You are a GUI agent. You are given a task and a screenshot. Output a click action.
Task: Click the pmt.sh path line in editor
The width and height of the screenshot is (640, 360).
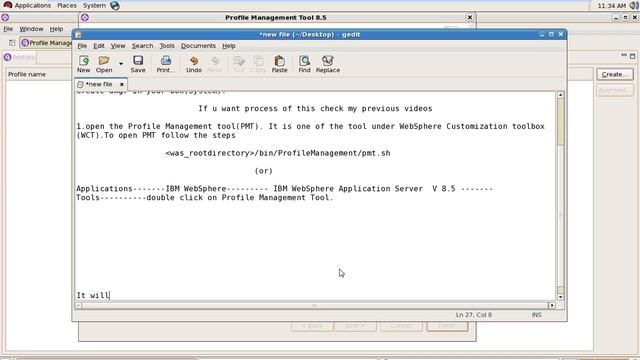[278, 153]
